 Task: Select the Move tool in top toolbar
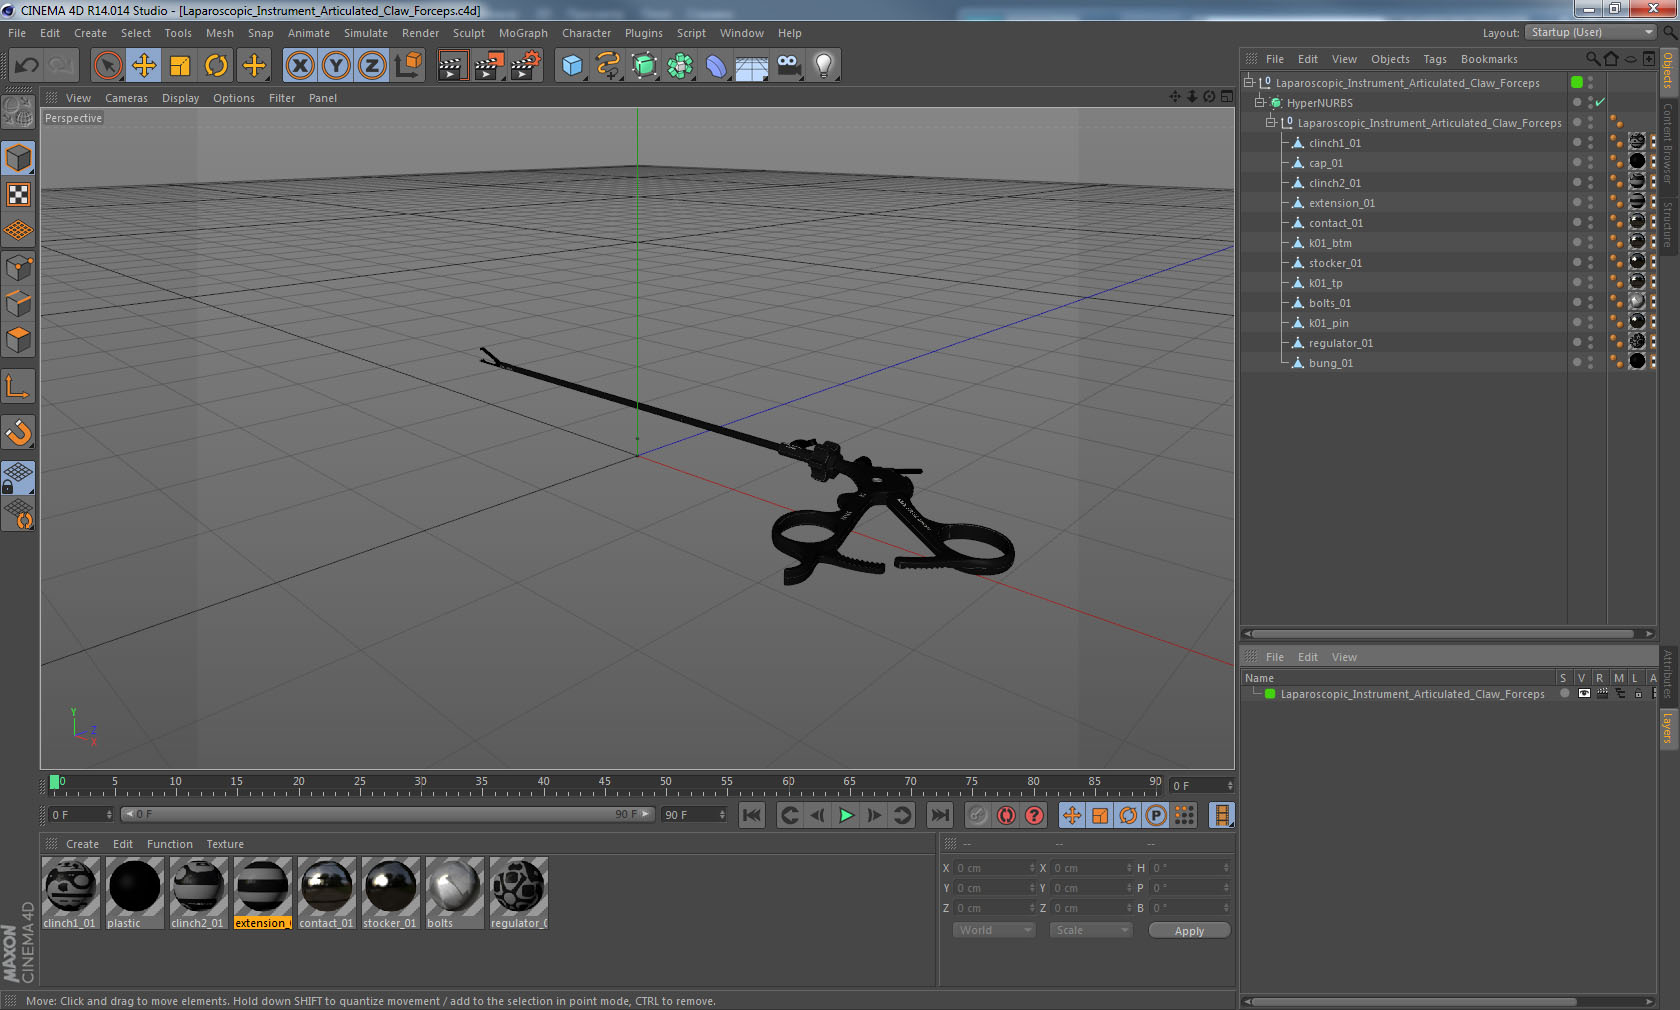pyautogui.click(x=144, y=66)
